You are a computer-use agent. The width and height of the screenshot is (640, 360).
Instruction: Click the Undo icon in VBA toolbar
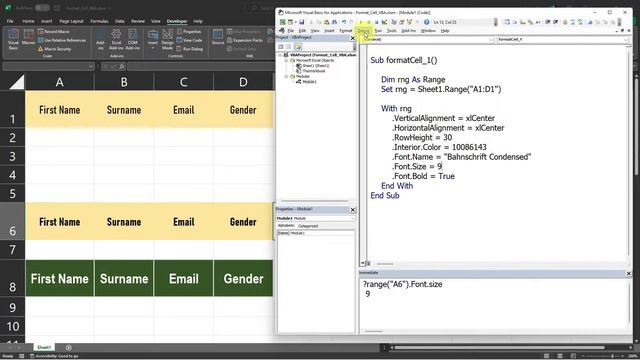(344, 22)
